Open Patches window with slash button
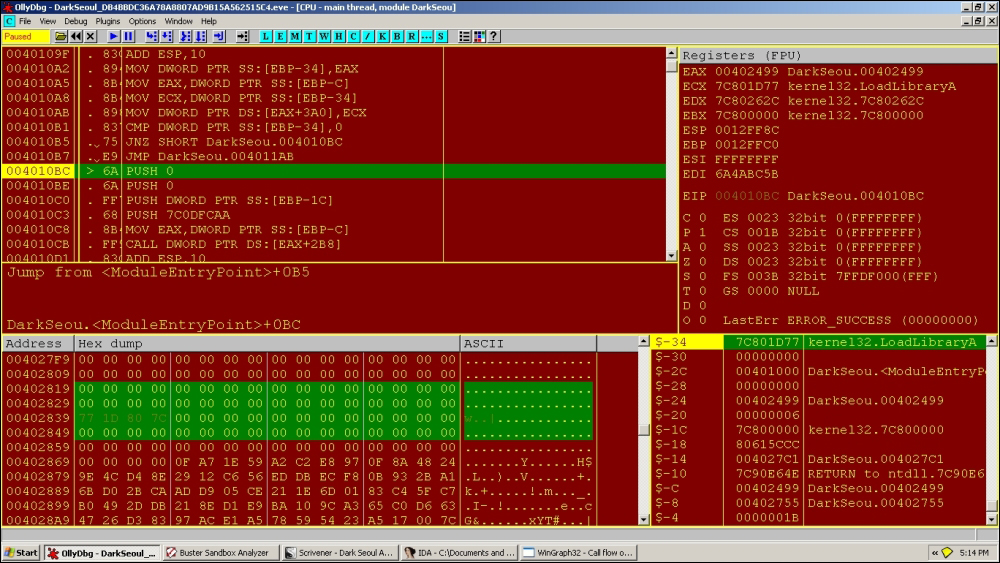Screen dimensions: 1000x563 pyautogui.click(x=368, y=36)
